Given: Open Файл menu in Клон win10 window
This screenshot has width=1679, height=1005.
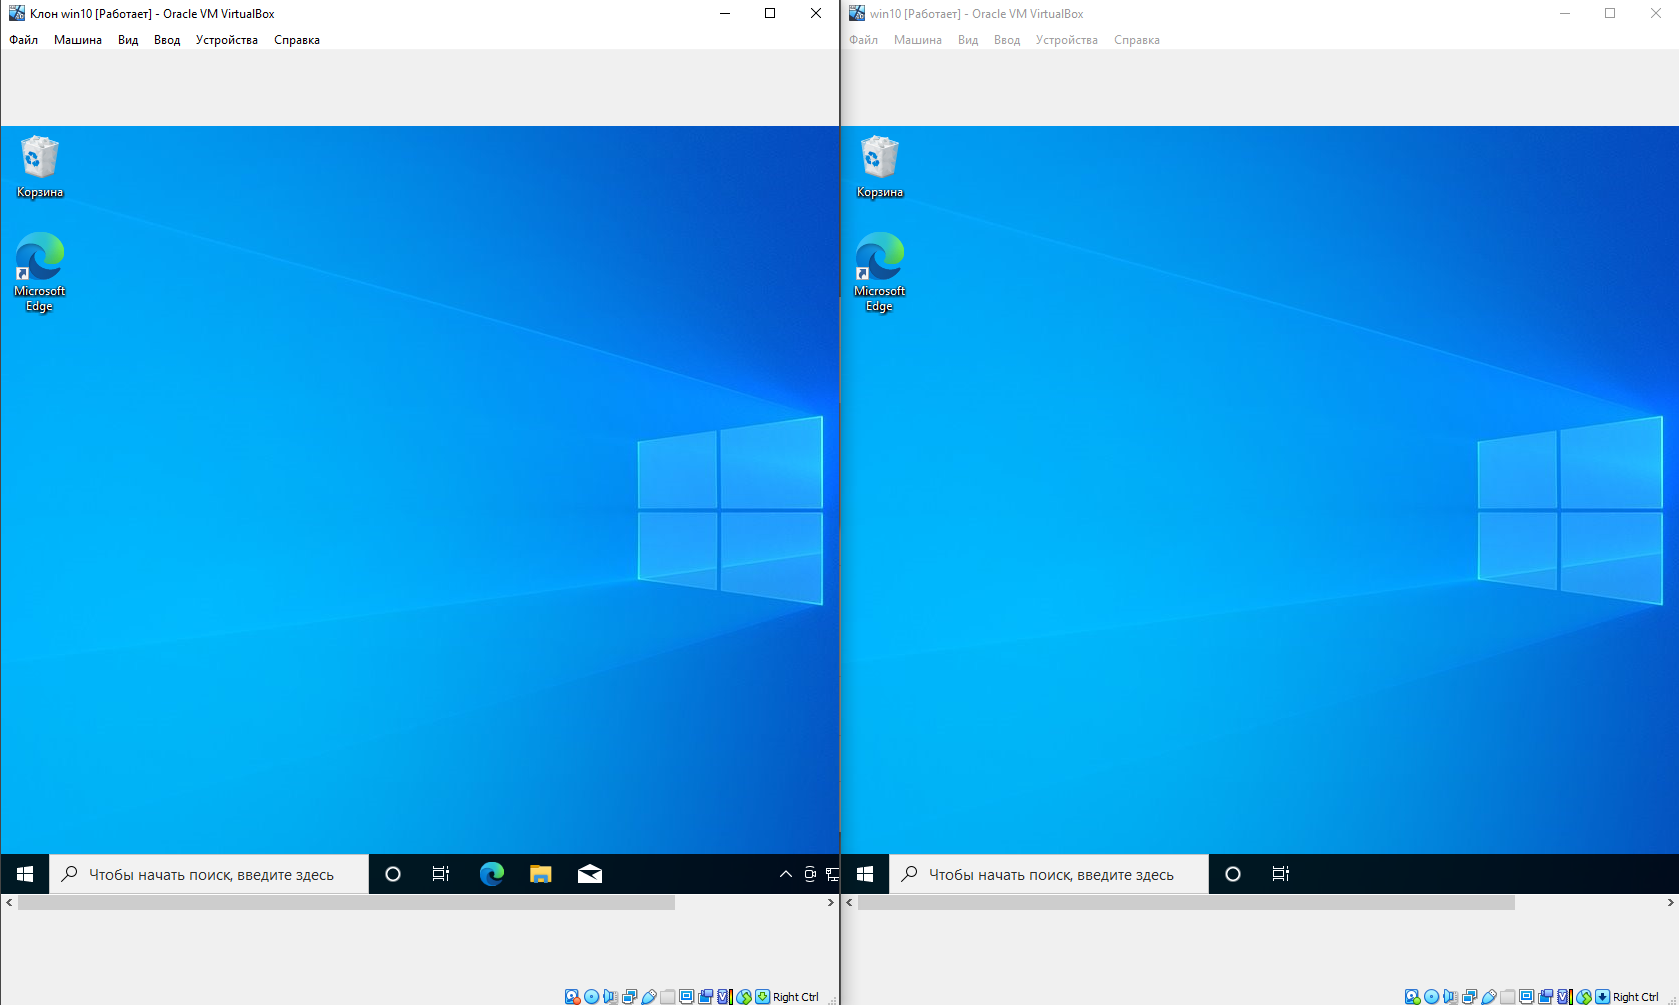Looking at the screenshot, I should tap(24, 40).
